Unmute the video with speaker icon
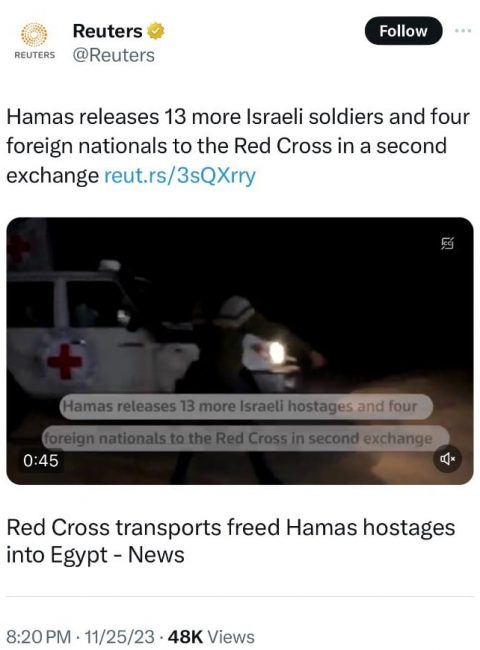The width and height of the screenshot is (480, 650). tap(447, 458)
